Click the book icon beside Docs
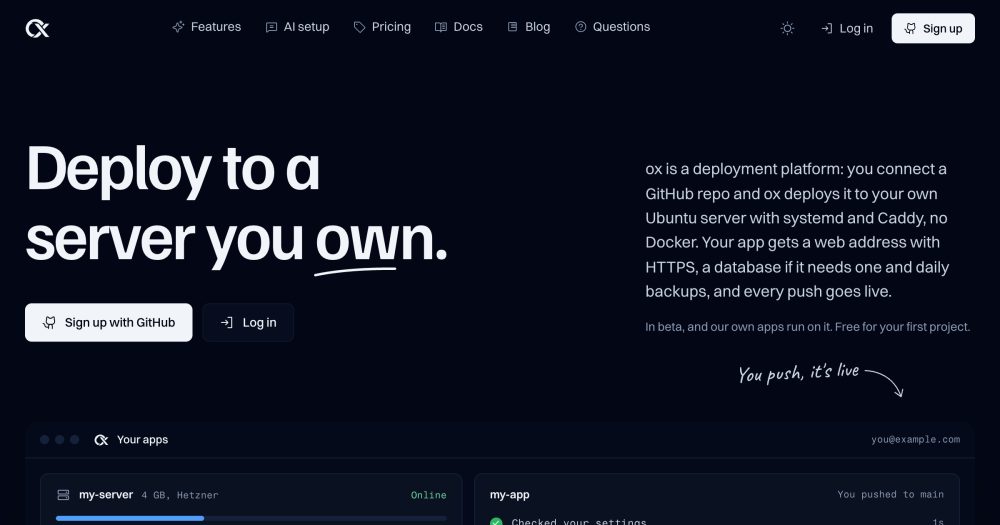 pos(441,27)
